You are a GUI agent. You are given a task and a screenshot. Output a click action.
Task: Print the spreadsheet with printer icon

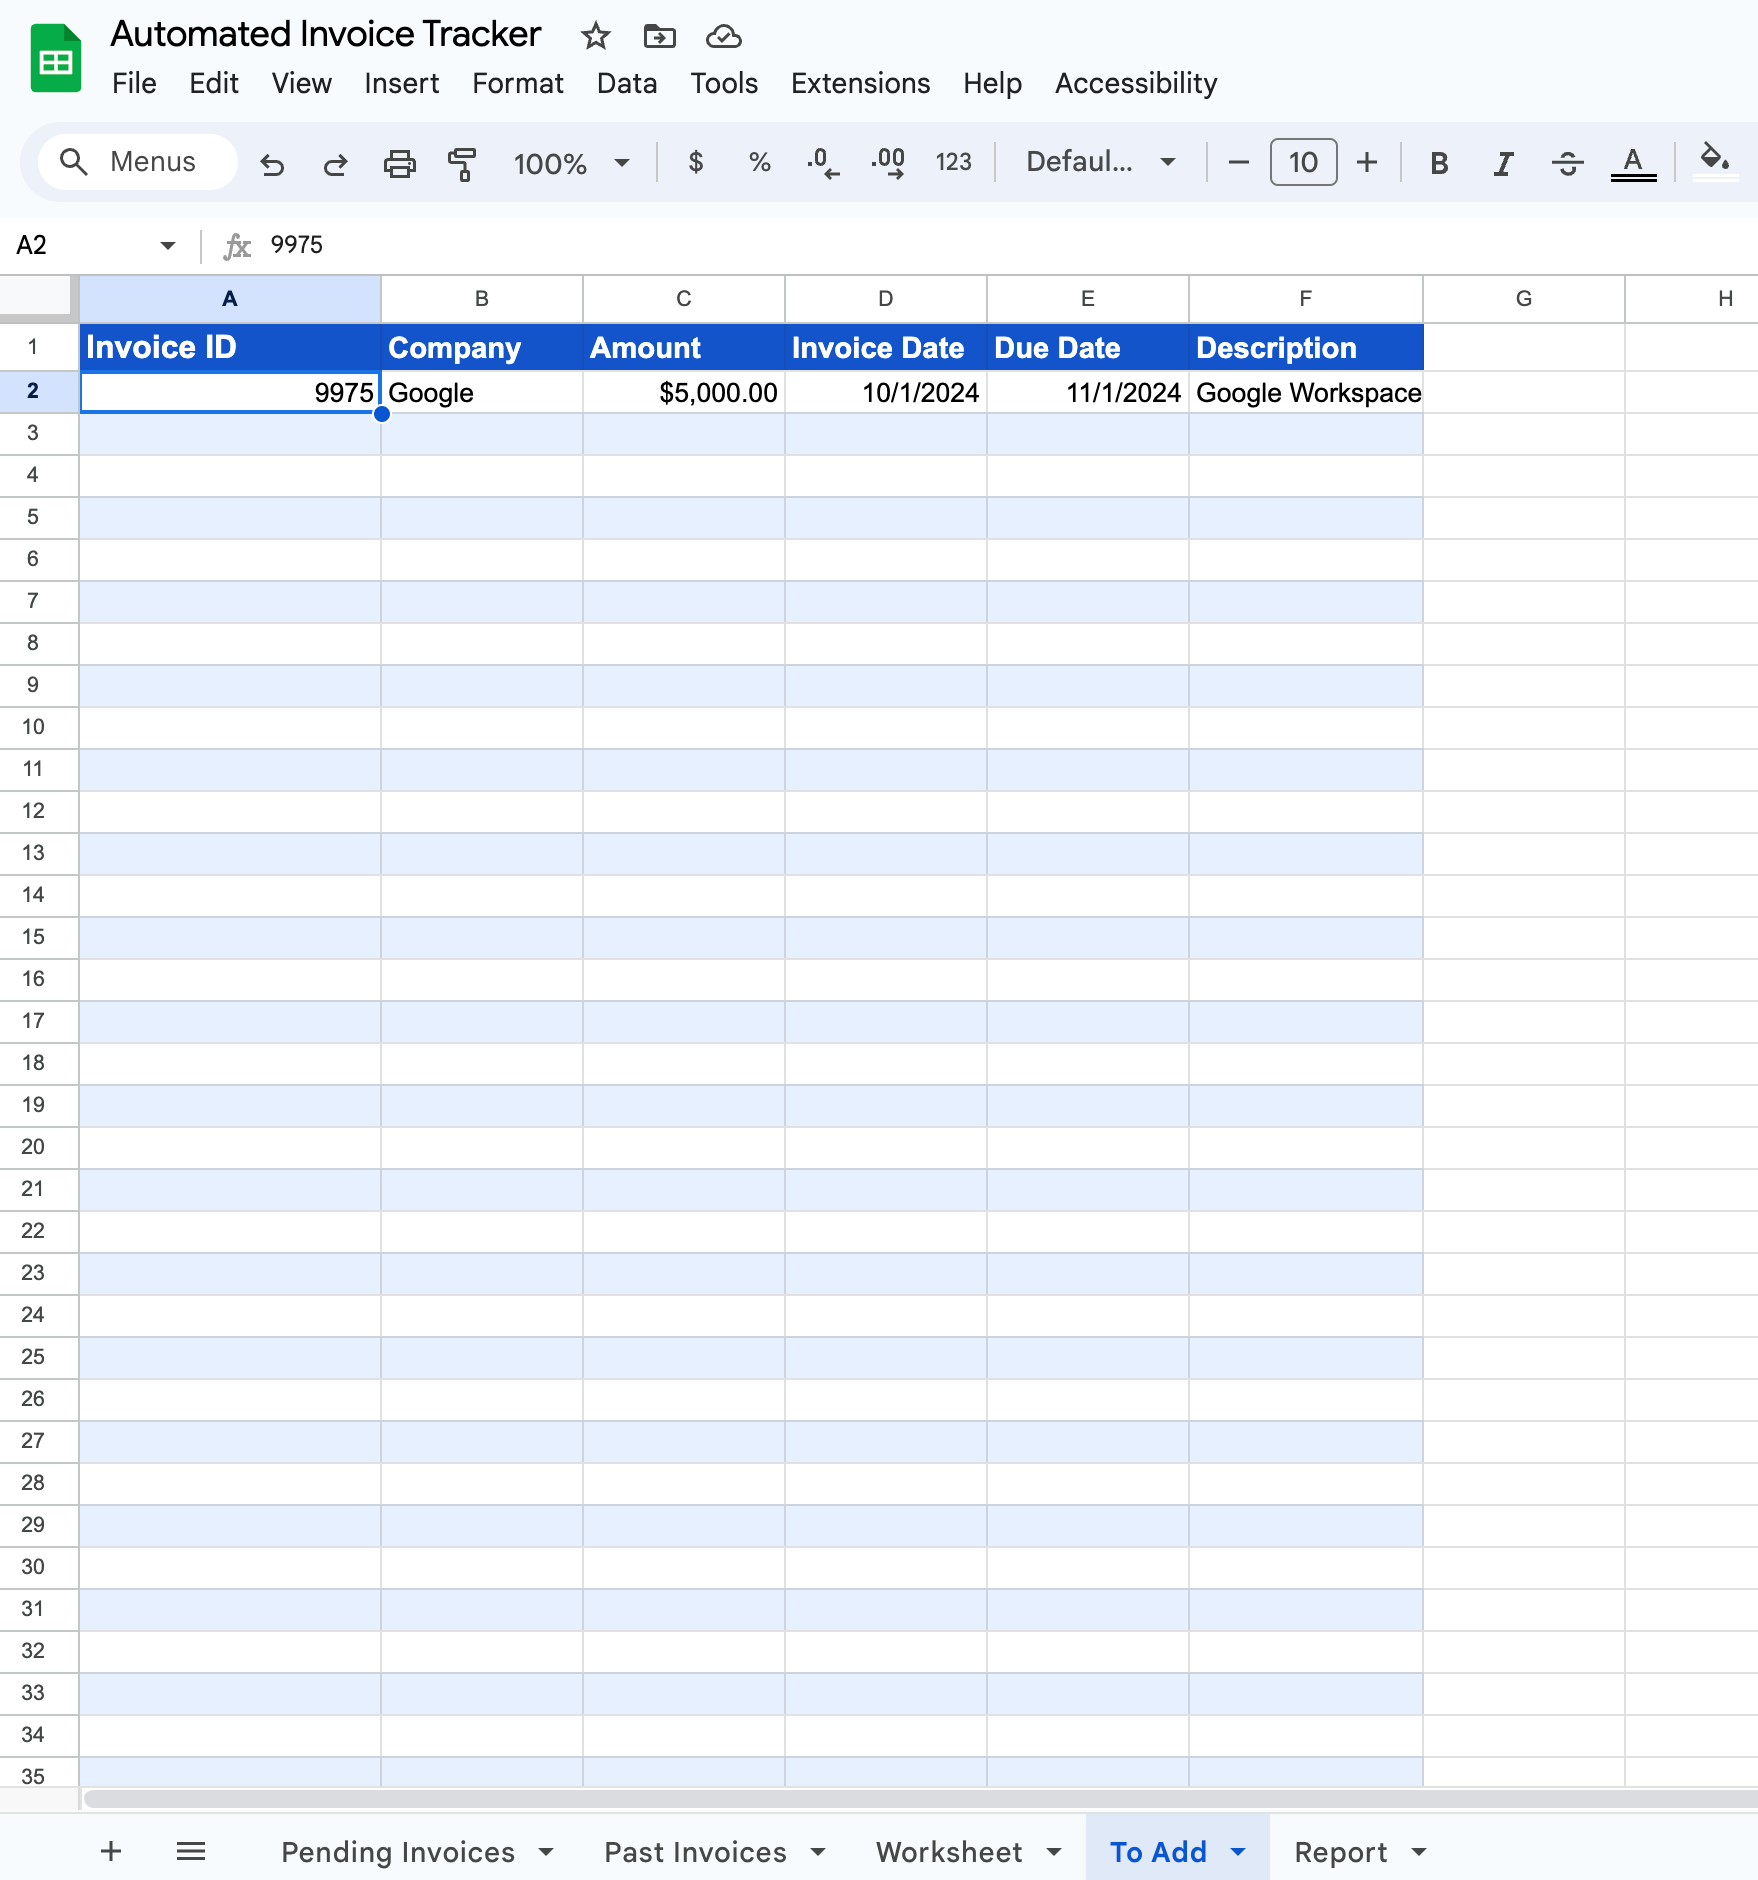399,163
